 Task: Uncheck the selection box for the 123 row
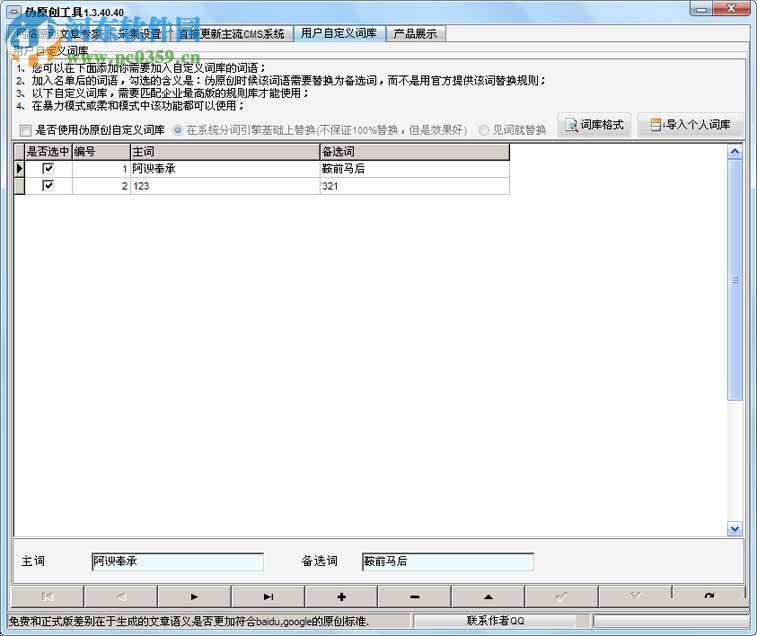[48, 185]
